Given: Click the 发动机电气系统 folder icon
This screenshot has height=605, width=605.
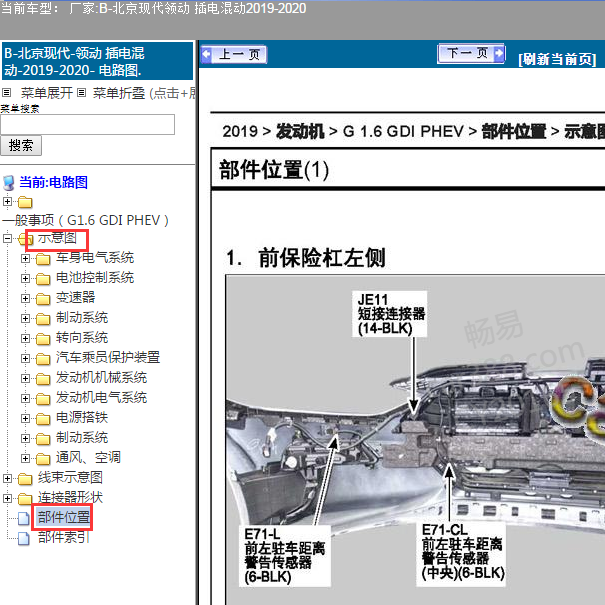Looking at the screenshot, I should [43, 399].
